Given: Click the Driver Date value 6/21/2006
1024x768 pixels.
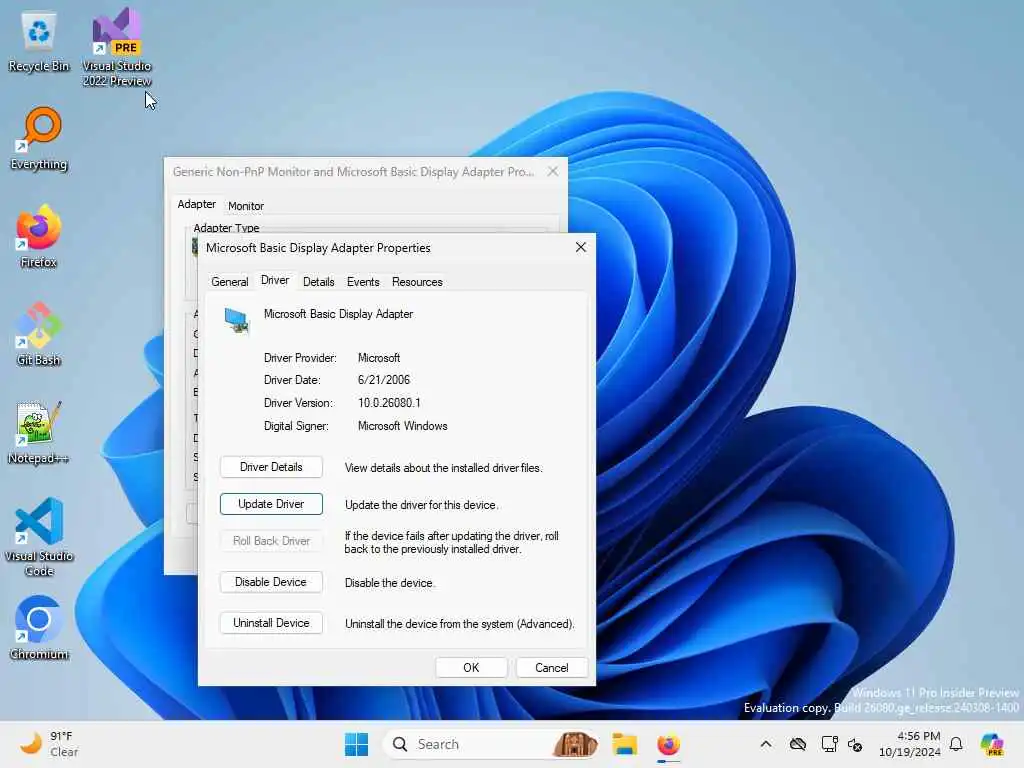Looking at the screenshot, I should 384,380.
